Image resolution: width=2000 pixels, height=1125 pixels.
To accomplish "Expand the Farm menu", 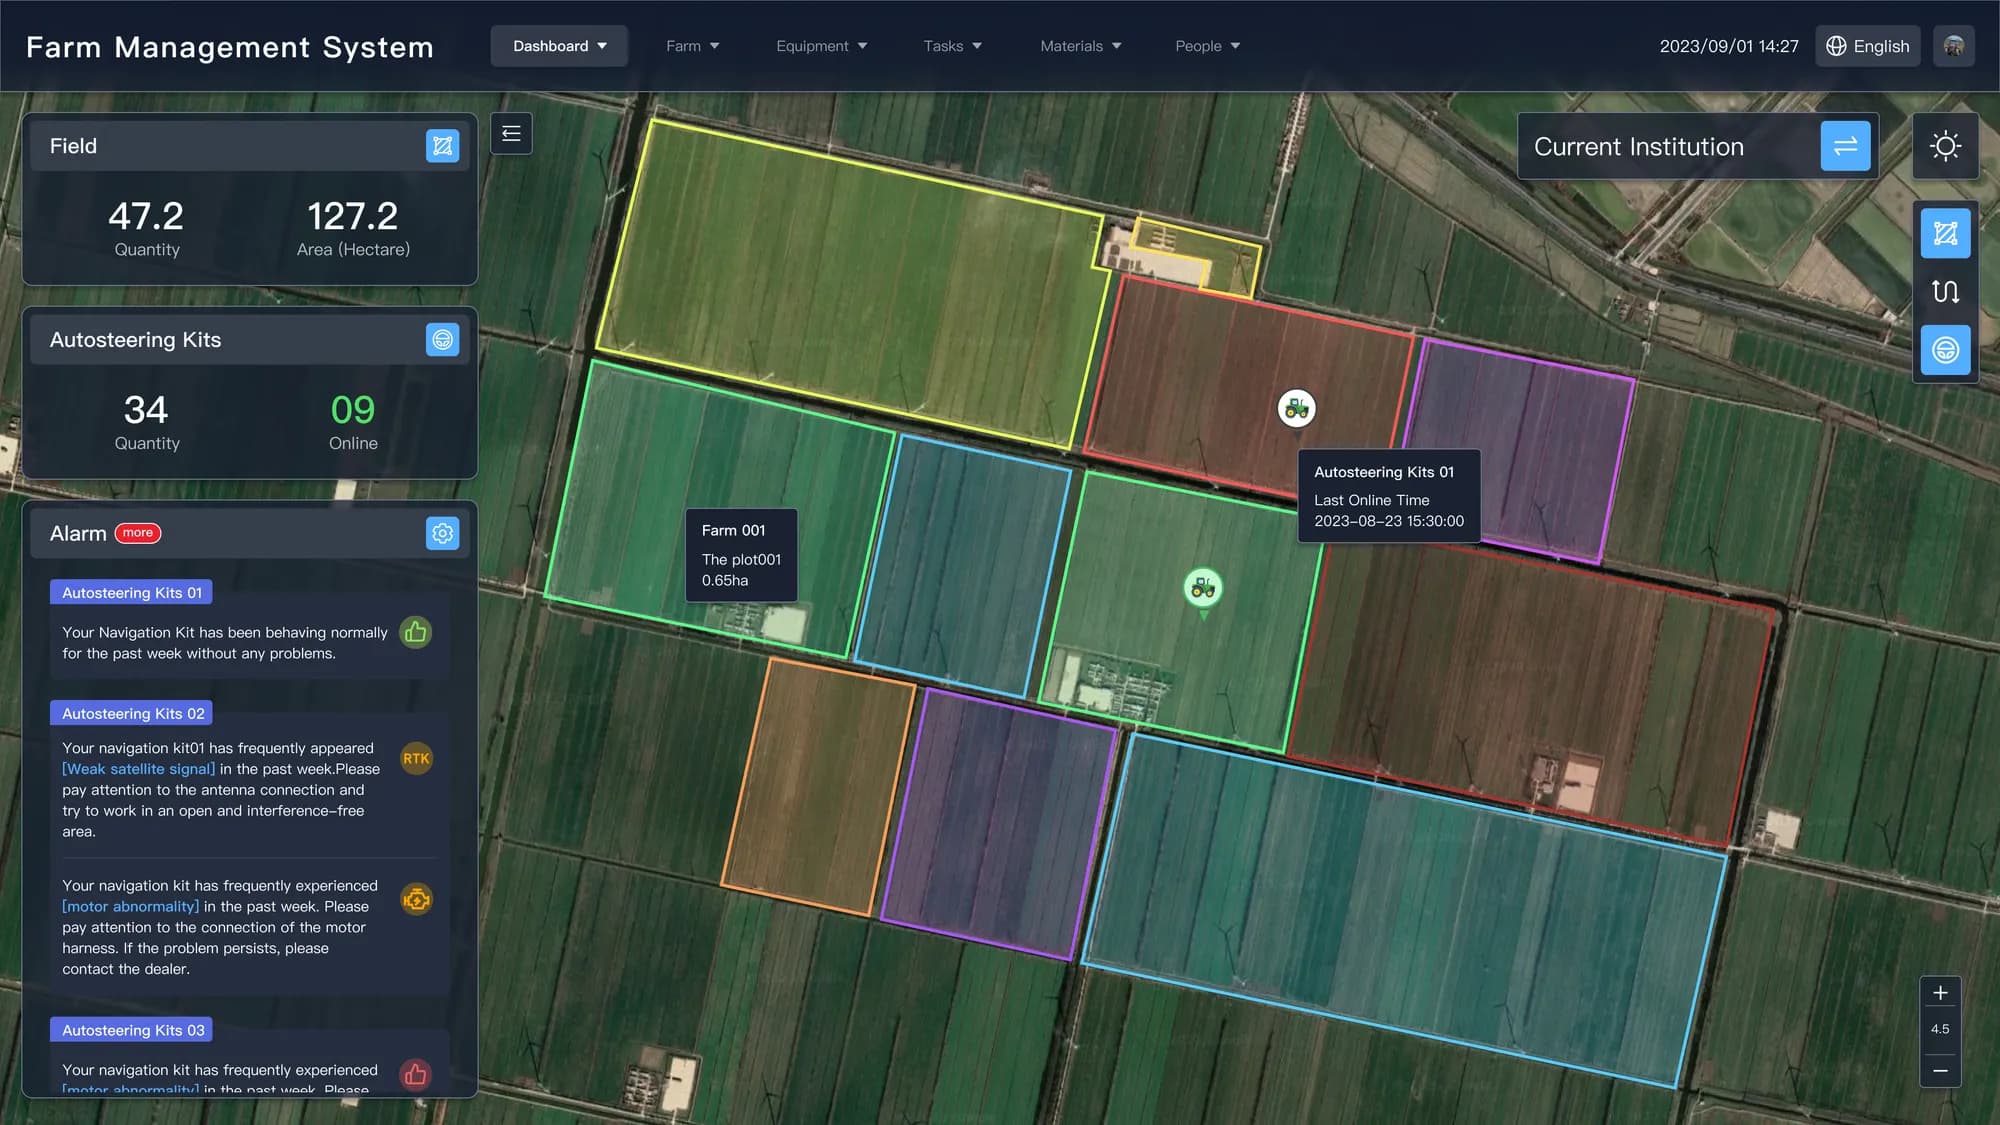I will pyautogui.click(x=692, y=46).
